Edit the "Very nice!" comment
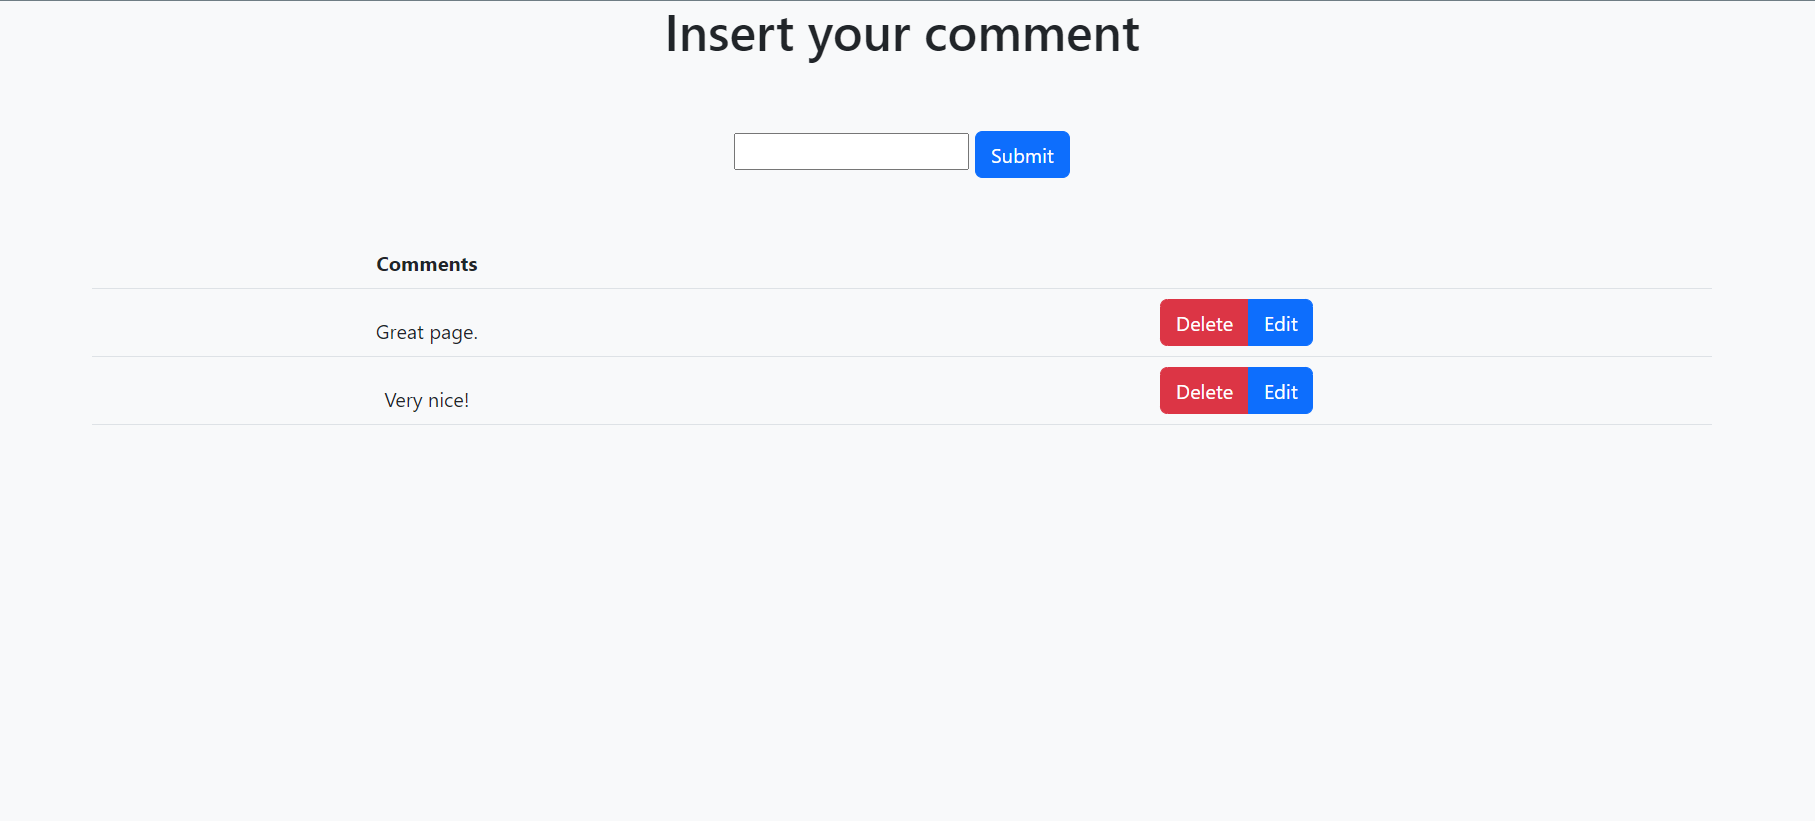 click(1280, 391)
